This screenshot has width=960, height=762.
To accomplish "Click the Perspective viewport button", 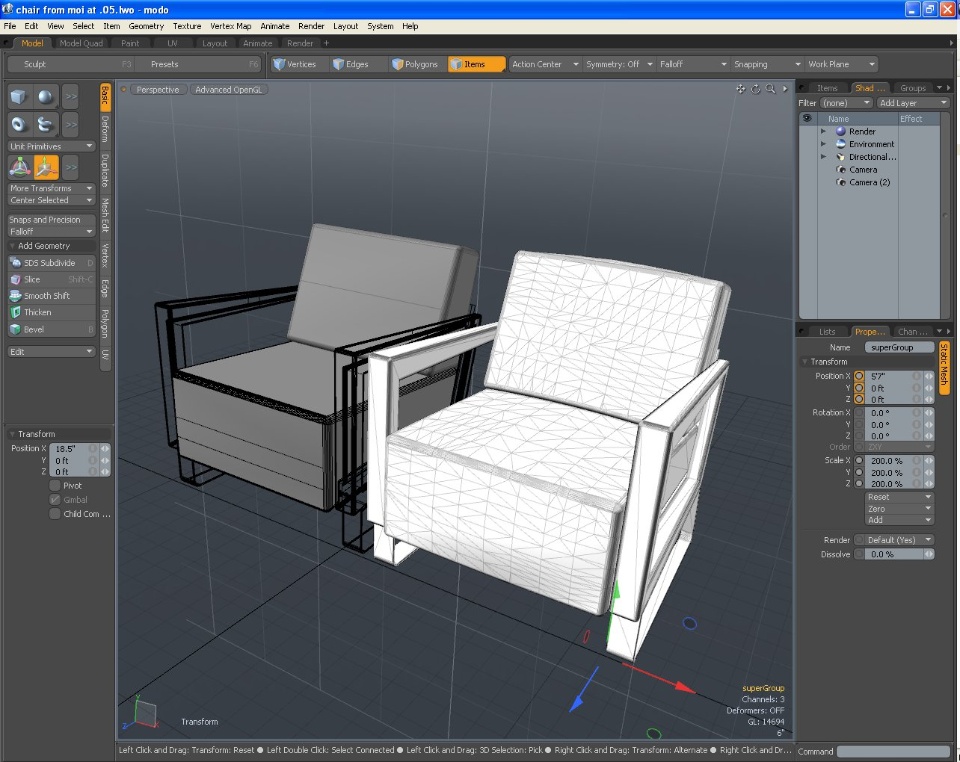I will pyautogui.click(x=158, y=89).
